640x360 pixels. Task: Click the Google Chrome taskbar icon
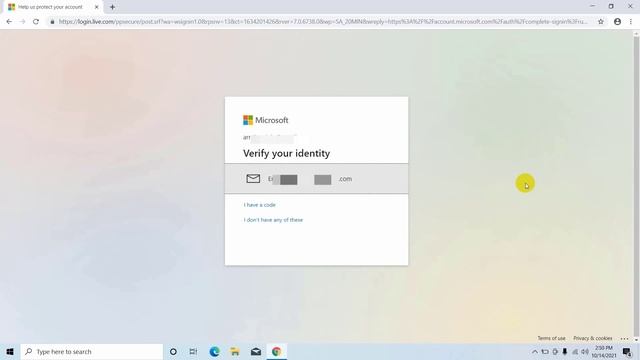tap(277, 351)
